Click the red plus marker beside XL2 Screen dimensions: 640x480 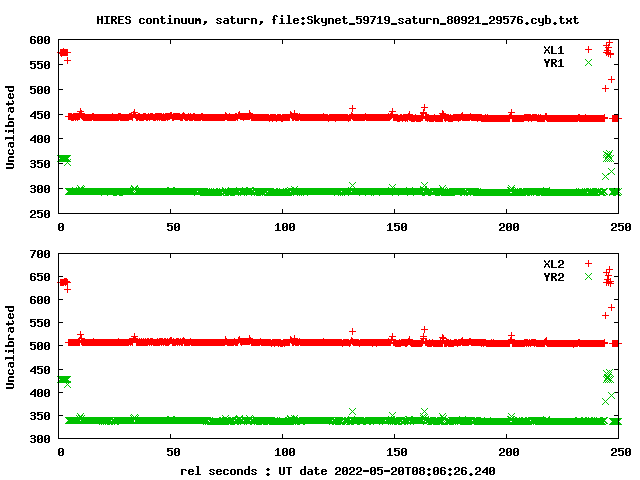coord(588,263)
